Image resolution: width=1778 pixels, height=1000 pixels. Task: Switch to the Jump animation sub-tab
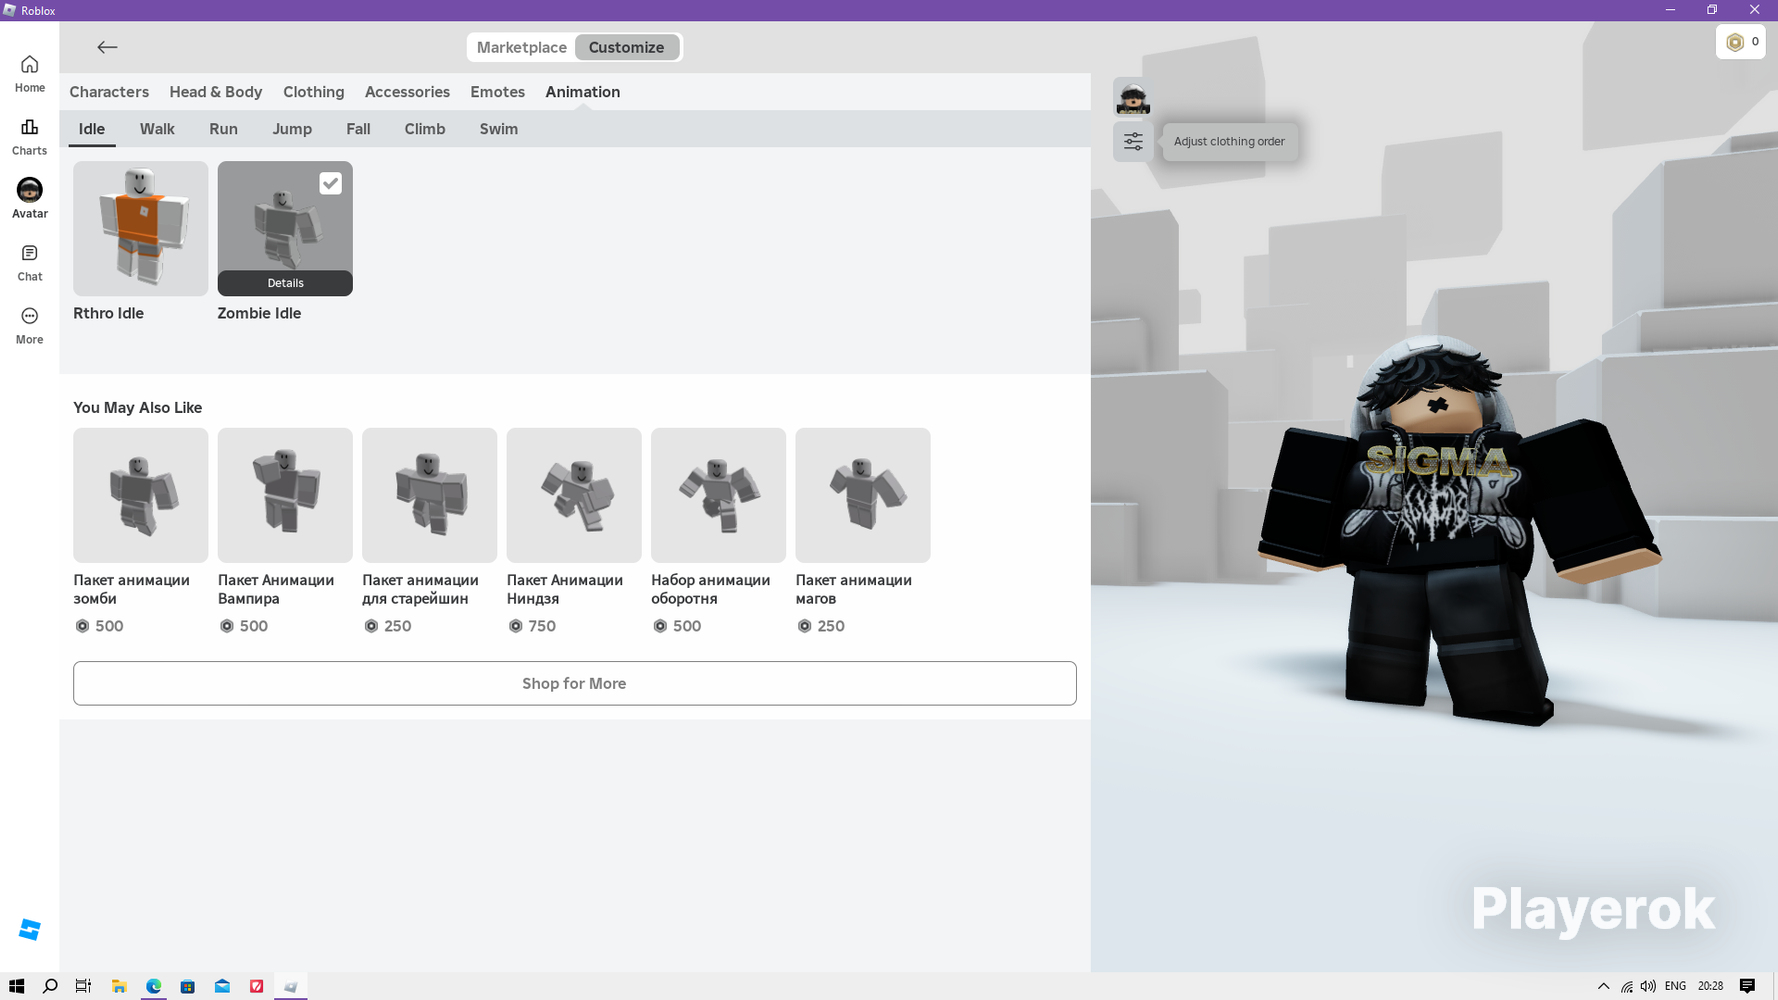point(292,129)
